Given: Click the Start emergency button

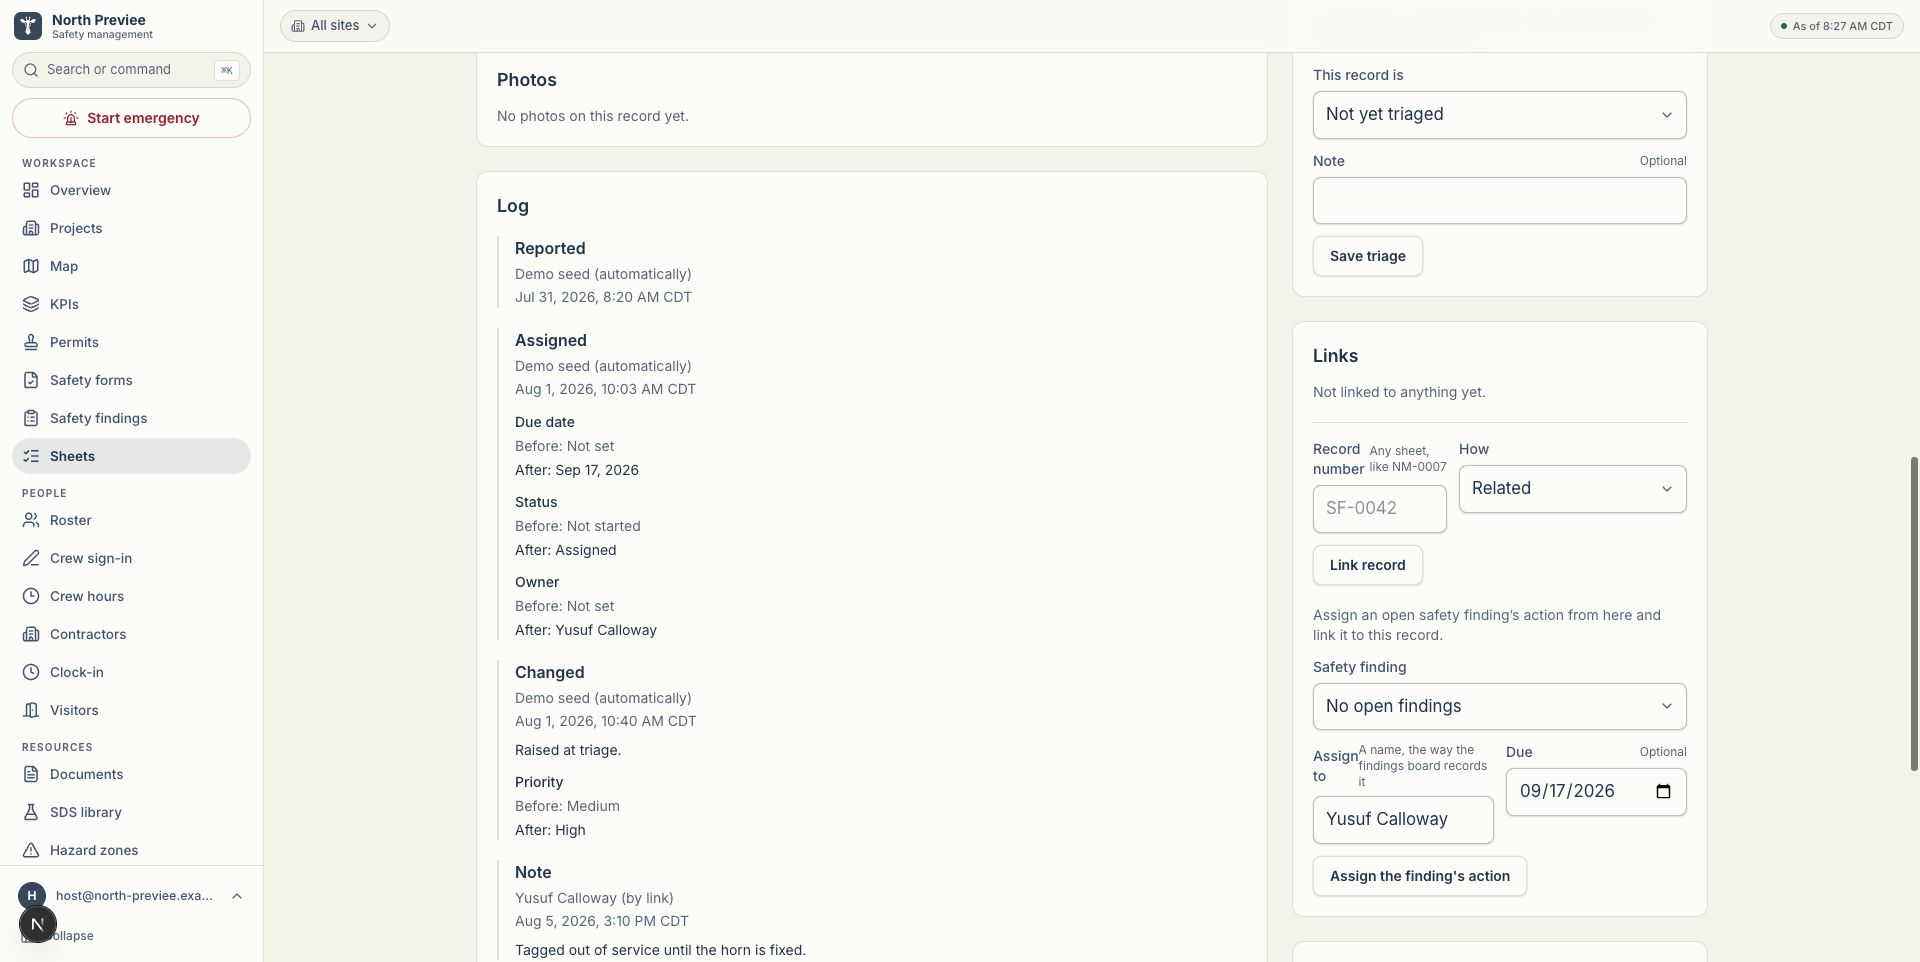Looking at the screenshot, I should tap(131, 118).
